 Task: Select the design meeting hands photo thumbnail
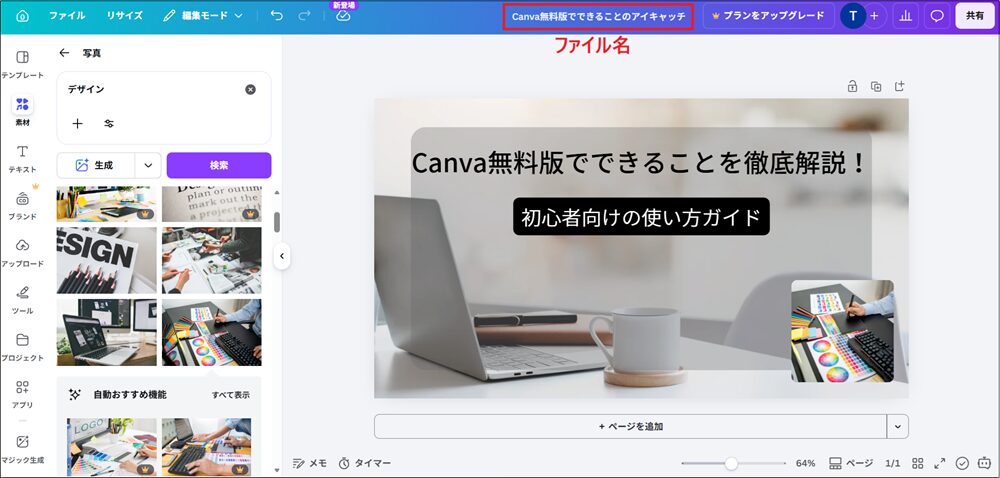tap(212, 260)
